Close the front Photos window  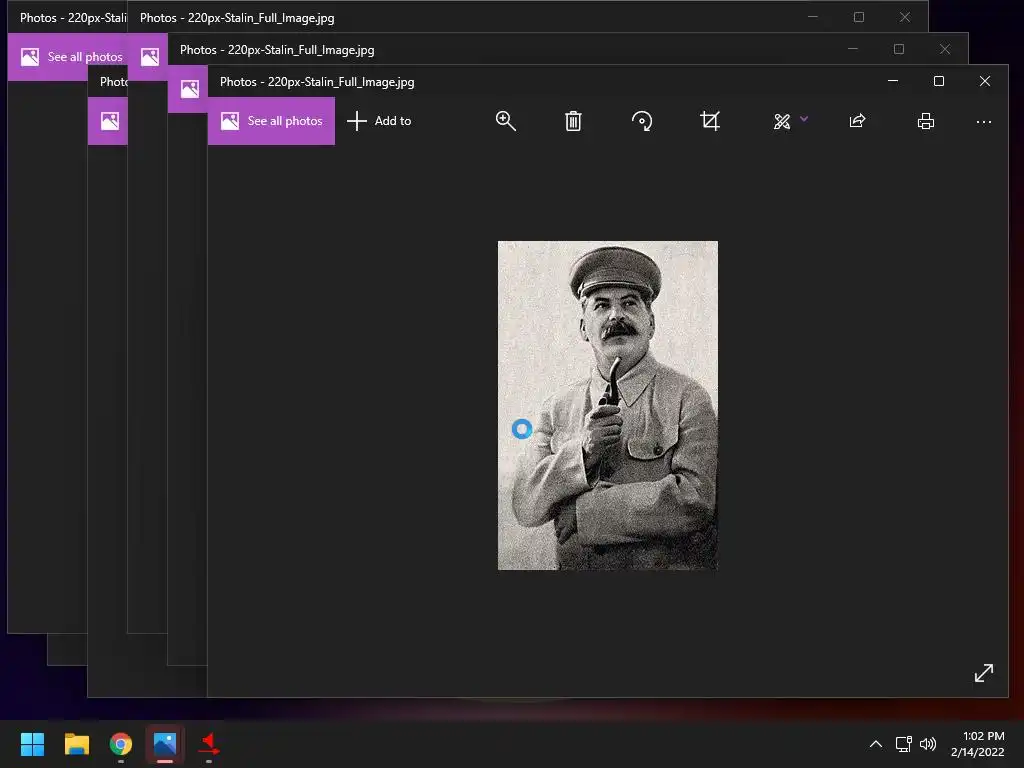985,81
